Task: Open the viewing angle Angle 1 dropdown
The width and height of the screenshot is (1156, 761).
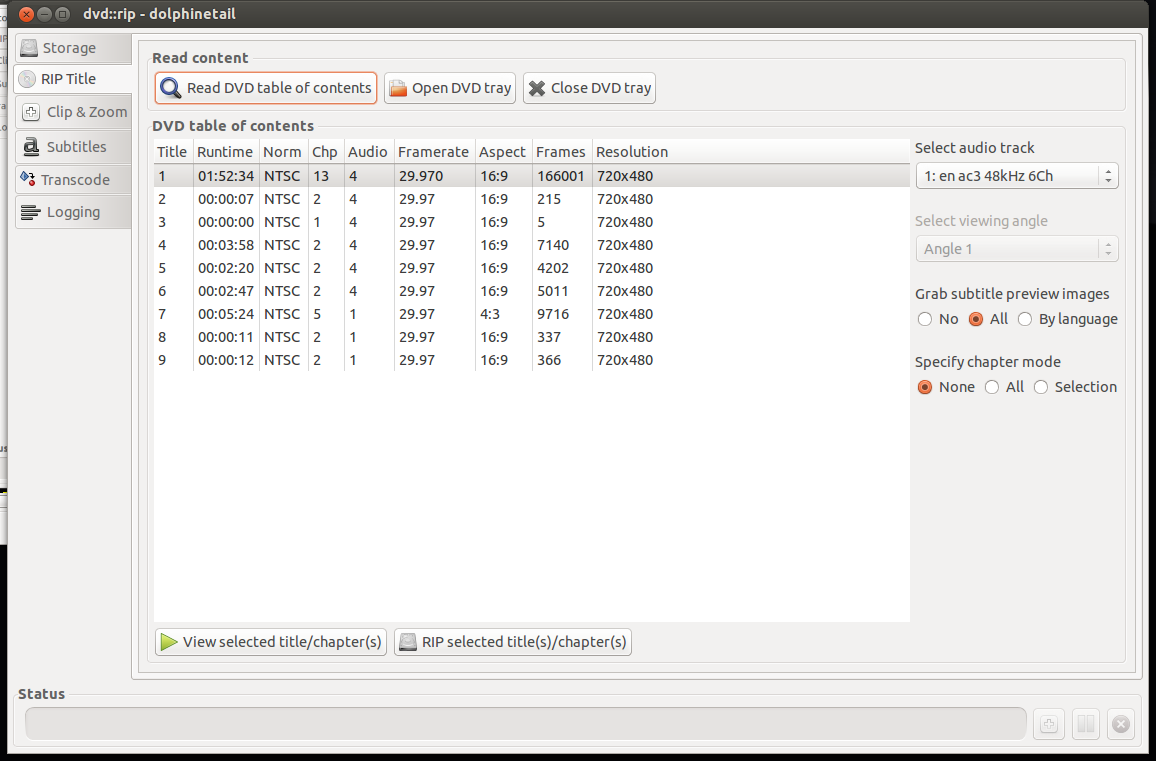Action: (x=1016, y=249)
